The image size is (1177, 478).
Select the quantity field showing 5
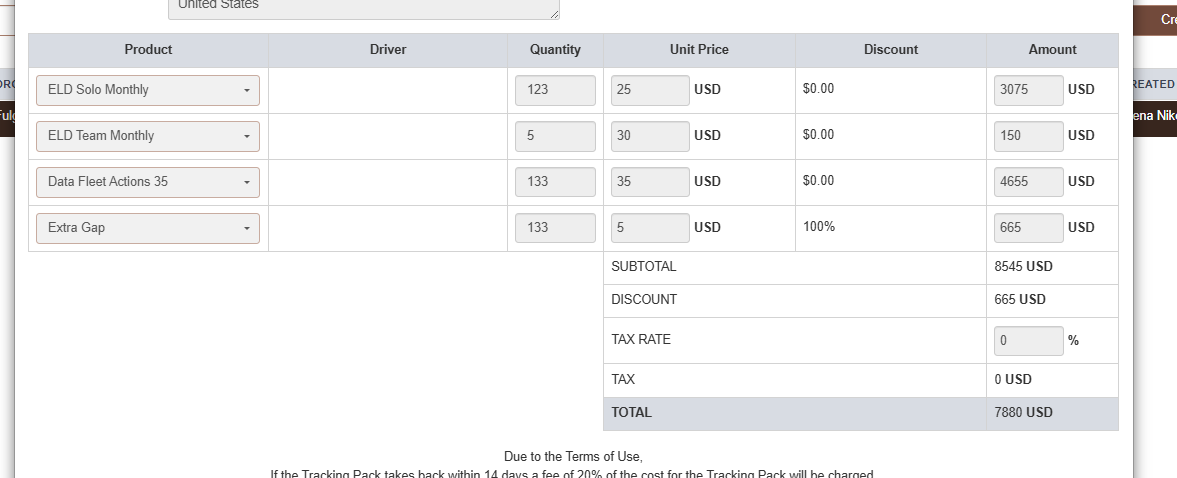coord(555,136)
